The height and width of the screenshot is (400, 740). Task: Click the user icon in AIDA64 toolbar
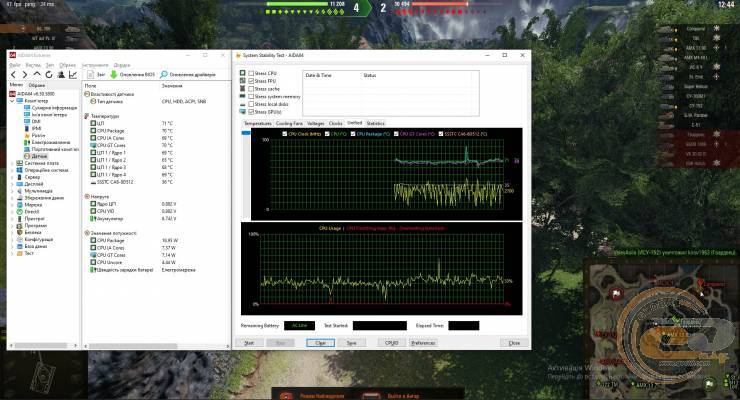pyautogui.click(x=61, y=75)
